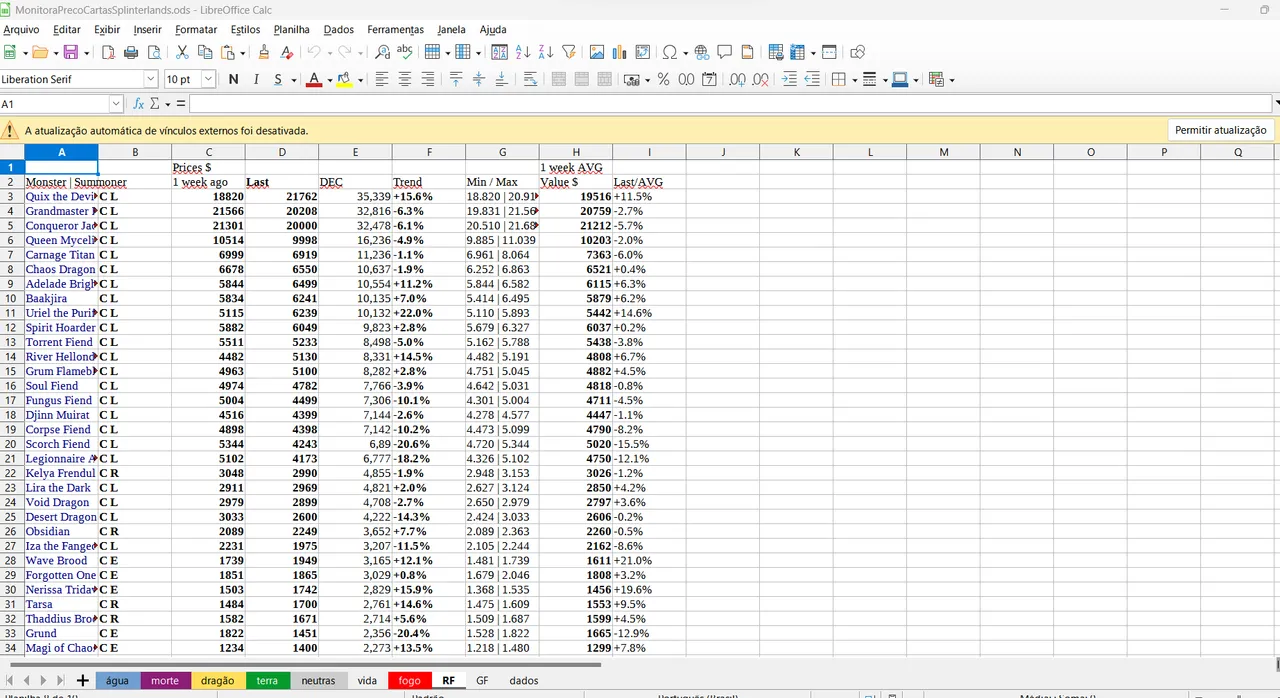Screen dimensions: 1280x698
Task: Center text horizontally
Action: 405,79
